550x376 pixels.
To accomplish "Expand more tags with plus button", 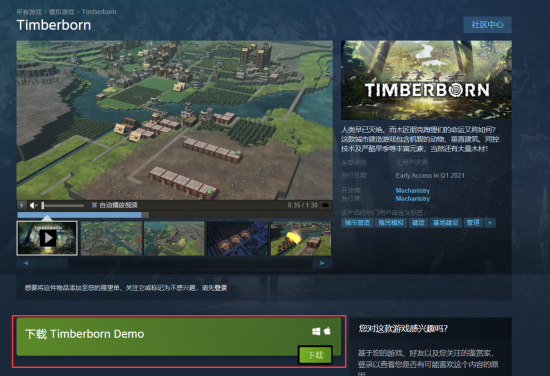I will pyautogui.click(x=490, y=223).
